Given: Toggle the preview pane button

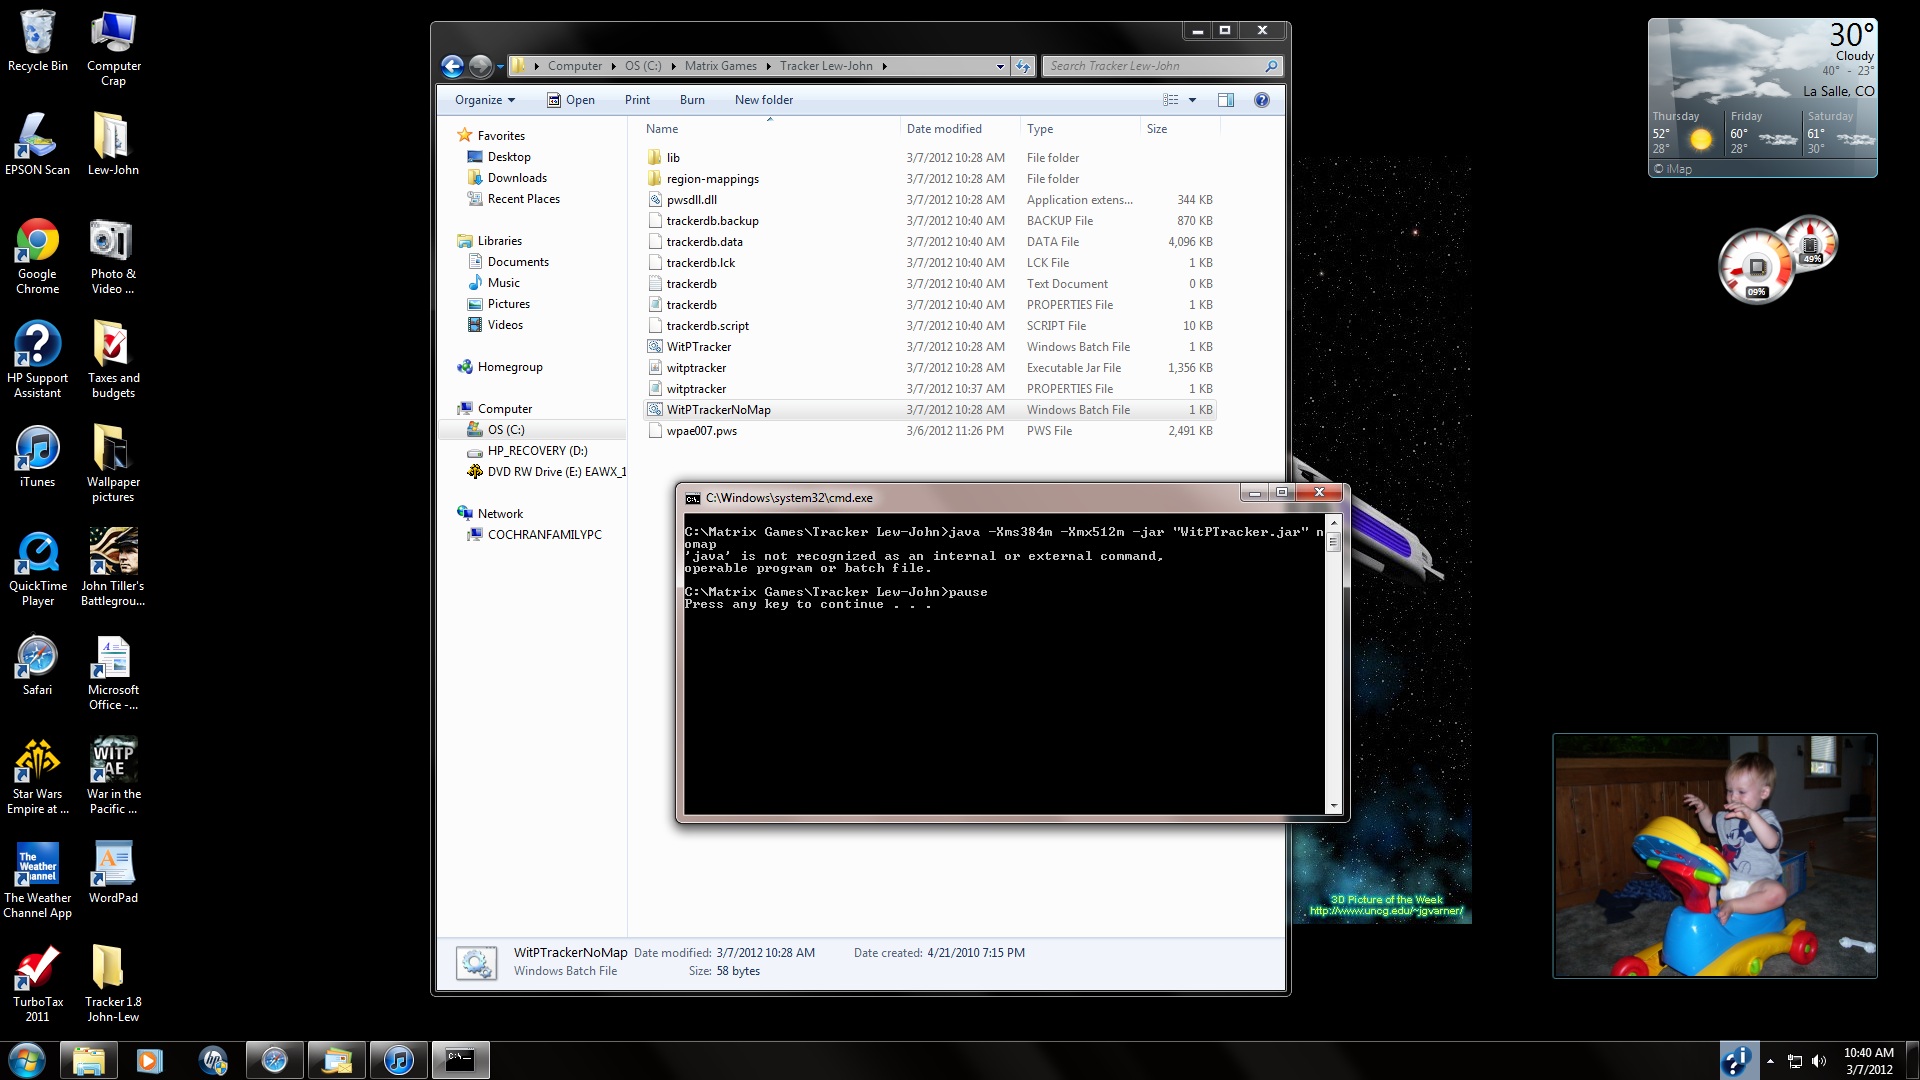Looking at the screenshot, I should [1226, 100].
